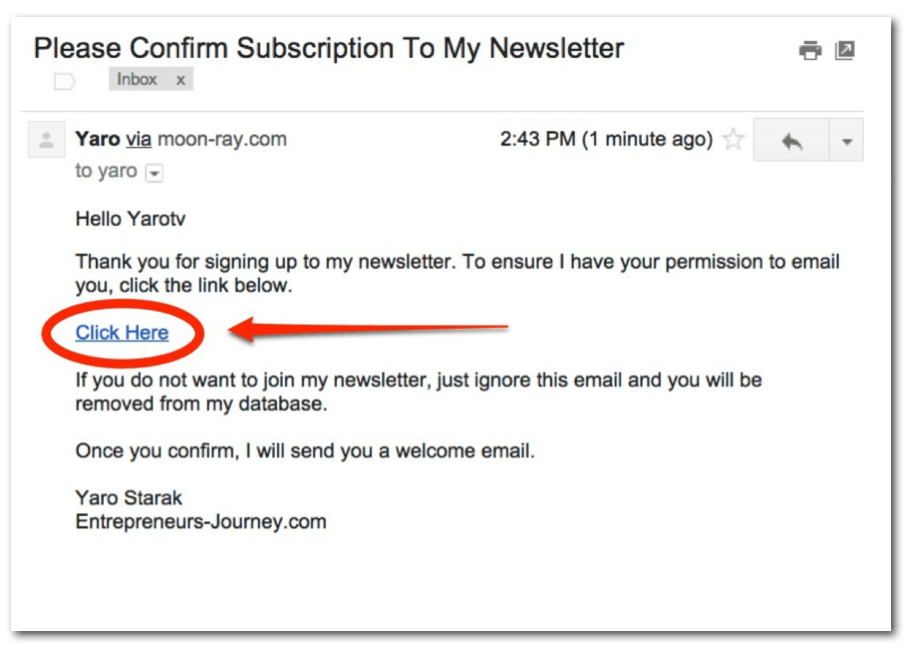Click the sender name Yaro
The height and width of the screenshot is (651, 907).
point(97,140)
